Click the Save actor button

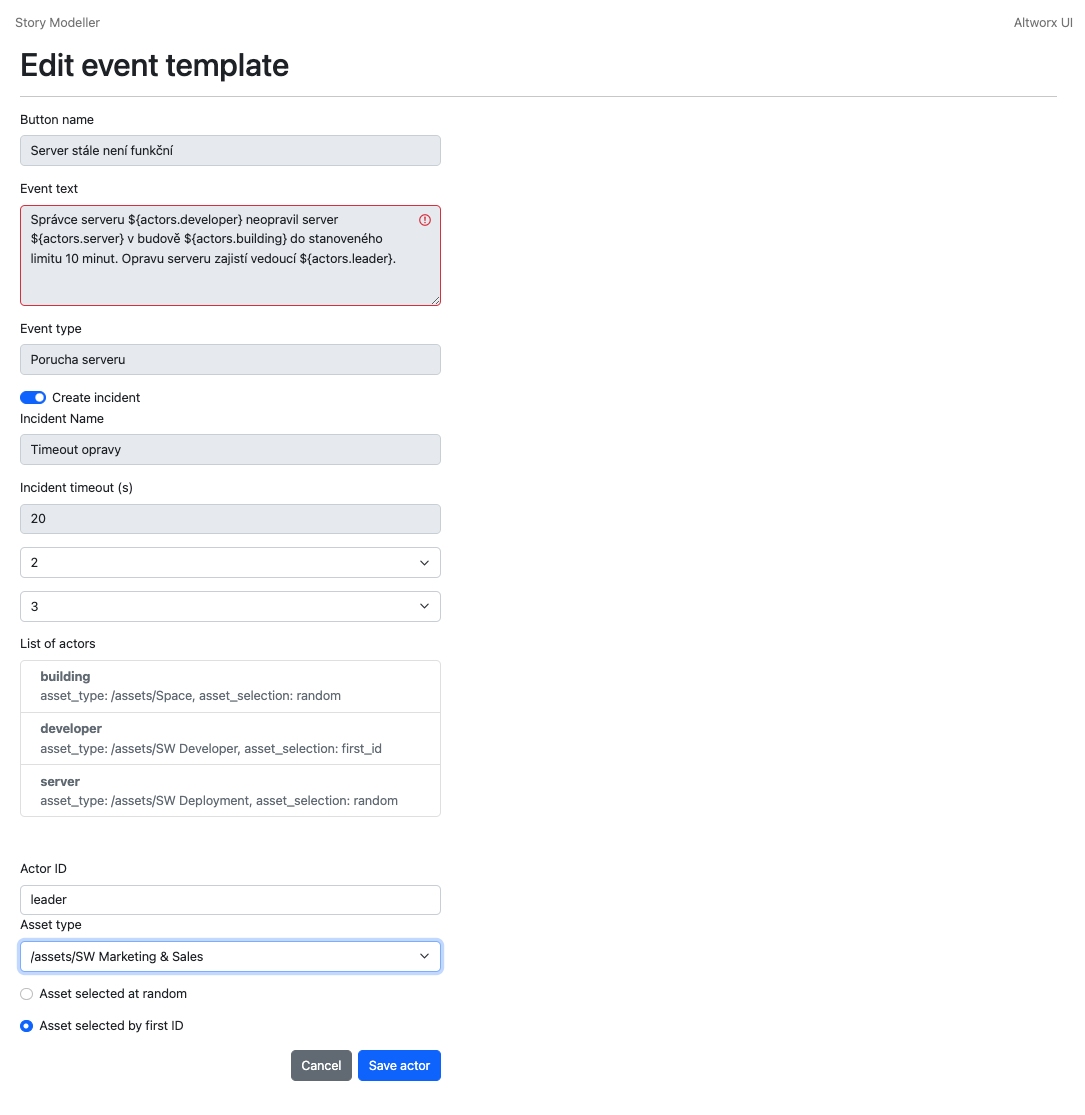coord(399,1066)
